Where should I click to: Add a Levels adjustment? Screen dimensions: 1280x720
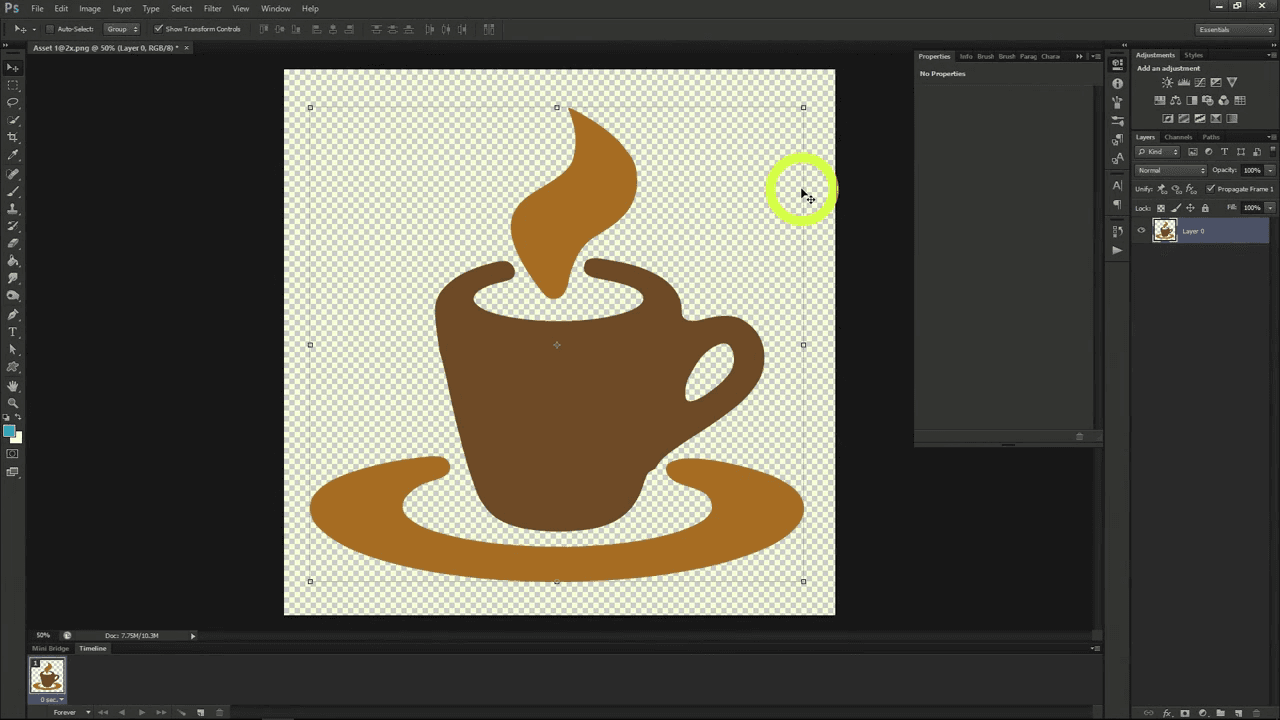pos(1184,82)
